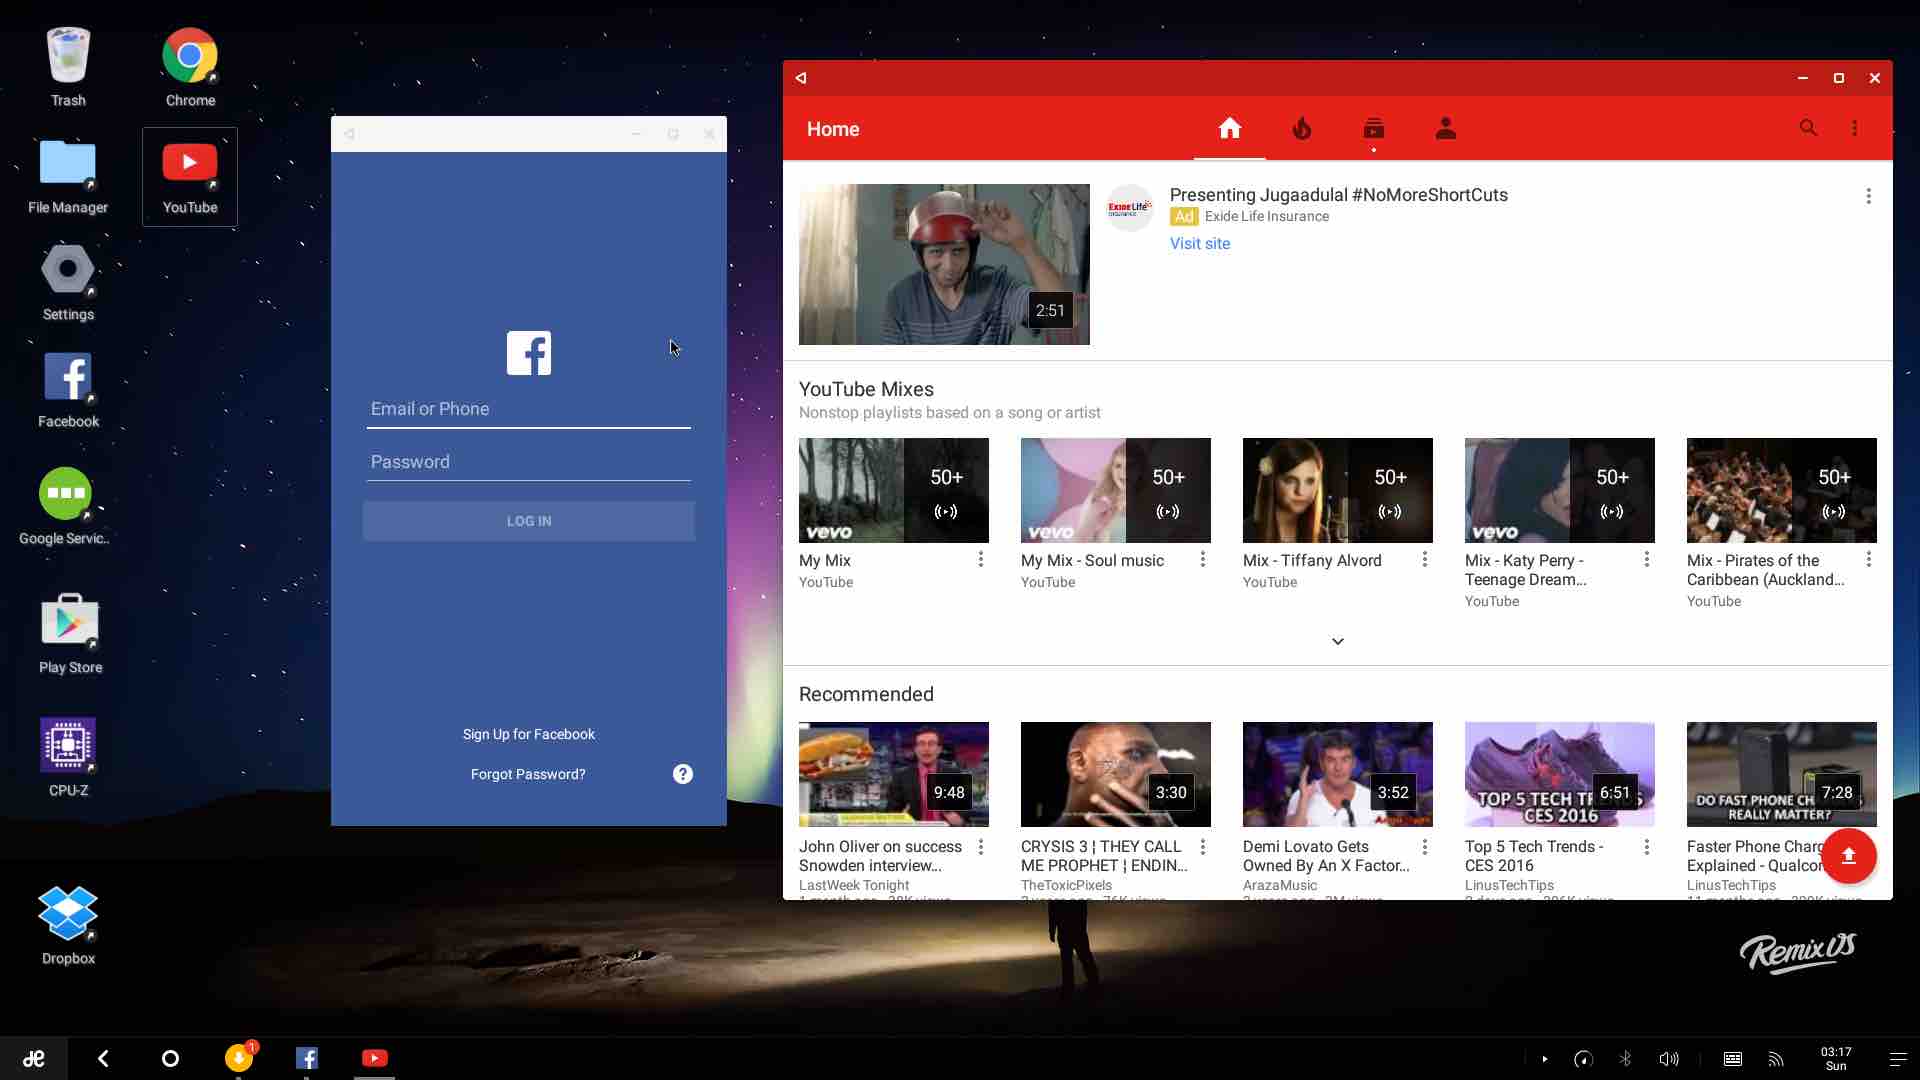The width and height of the screenshot is (1920, 1080).
Task: Click the Visit site button on the ad
Action: [x=1199, y=243]
